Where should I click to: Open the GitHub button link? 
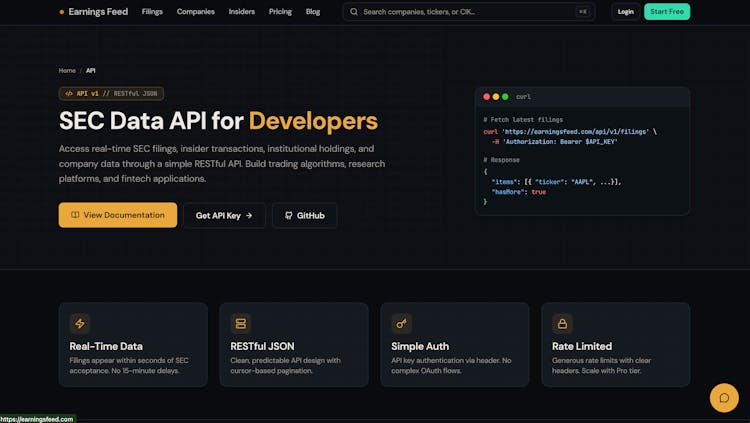point(304,215)
